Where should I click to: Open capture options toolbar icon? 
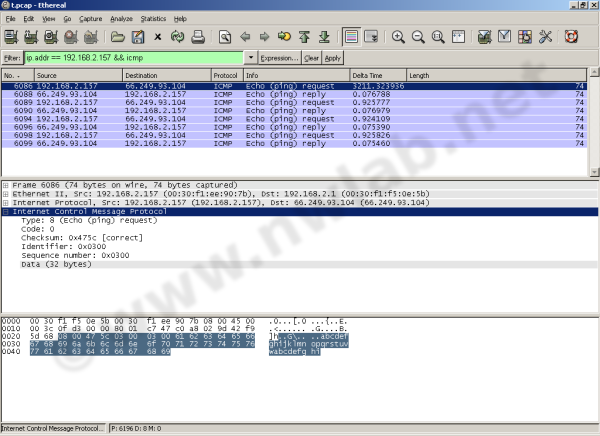click(31, 37)
